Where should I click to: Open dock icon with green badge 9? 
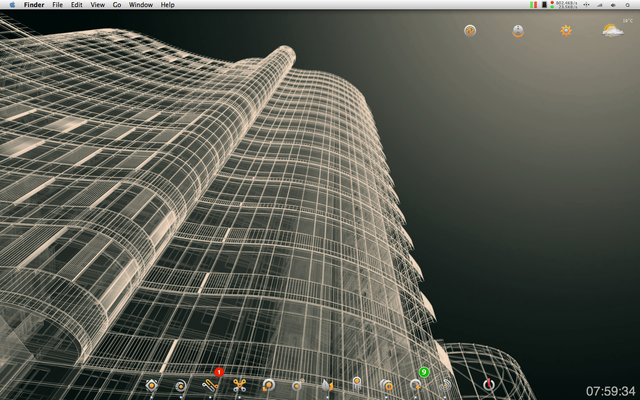click(416, 383)
